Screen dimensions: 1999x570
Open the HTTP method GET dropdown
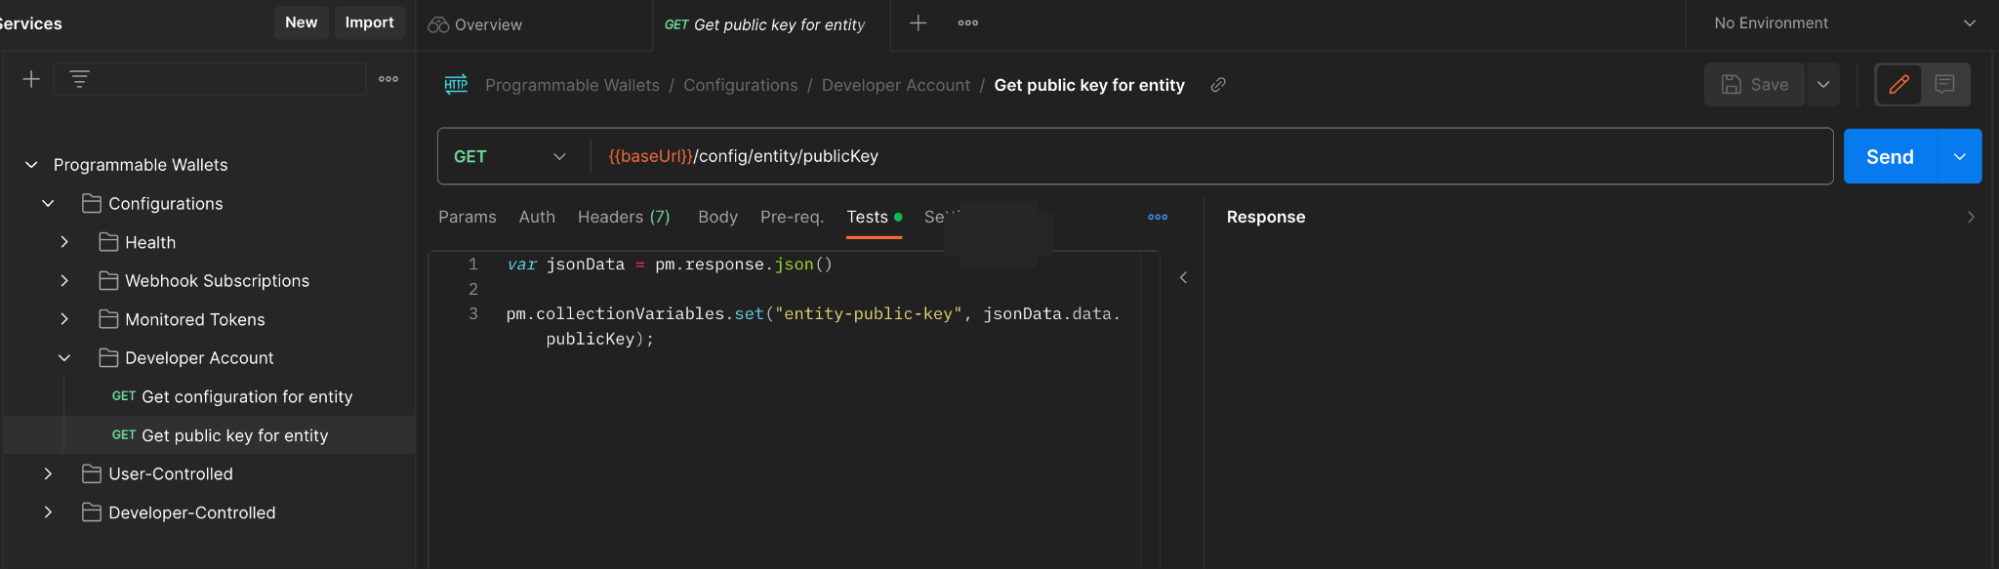[x=510, y=157]
